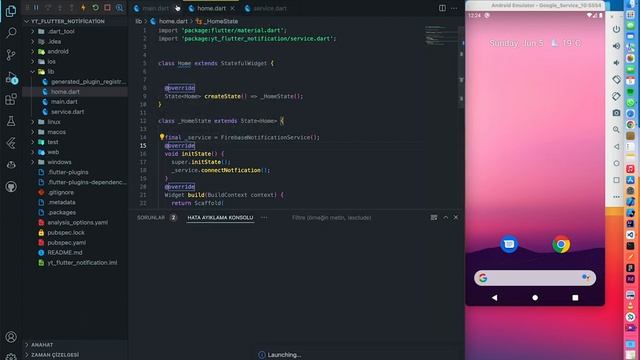Screen dimensions: 640x360
Task: Open the Source Control view
Action: 11,55
